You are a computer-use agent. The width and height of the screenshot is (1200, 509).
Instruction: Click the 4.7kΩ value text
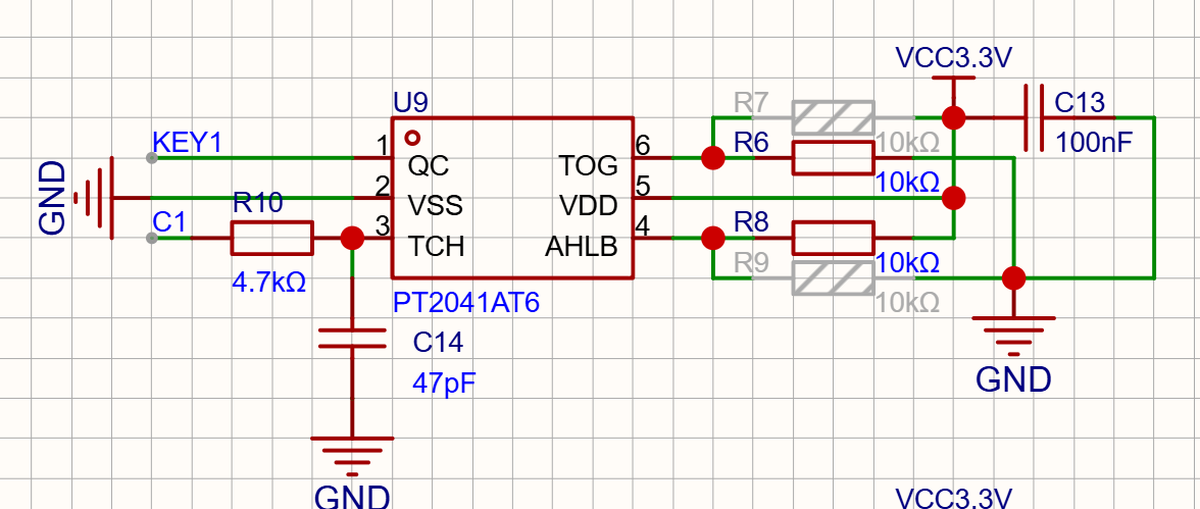[x=269, y=283]
